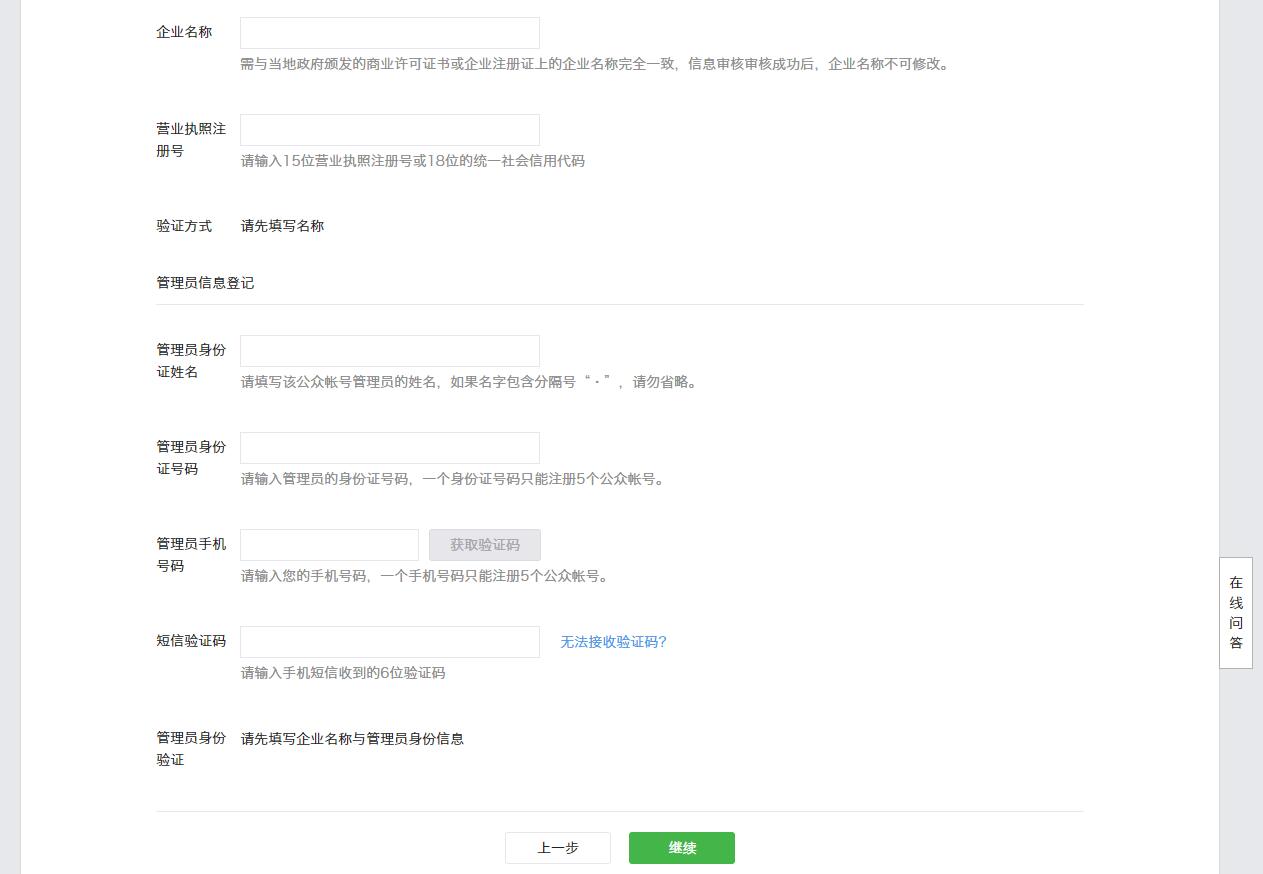Screen dimensions: 1263x874
Task: Click the 管理员身份验证 label
Action: (x=190, y=748)
